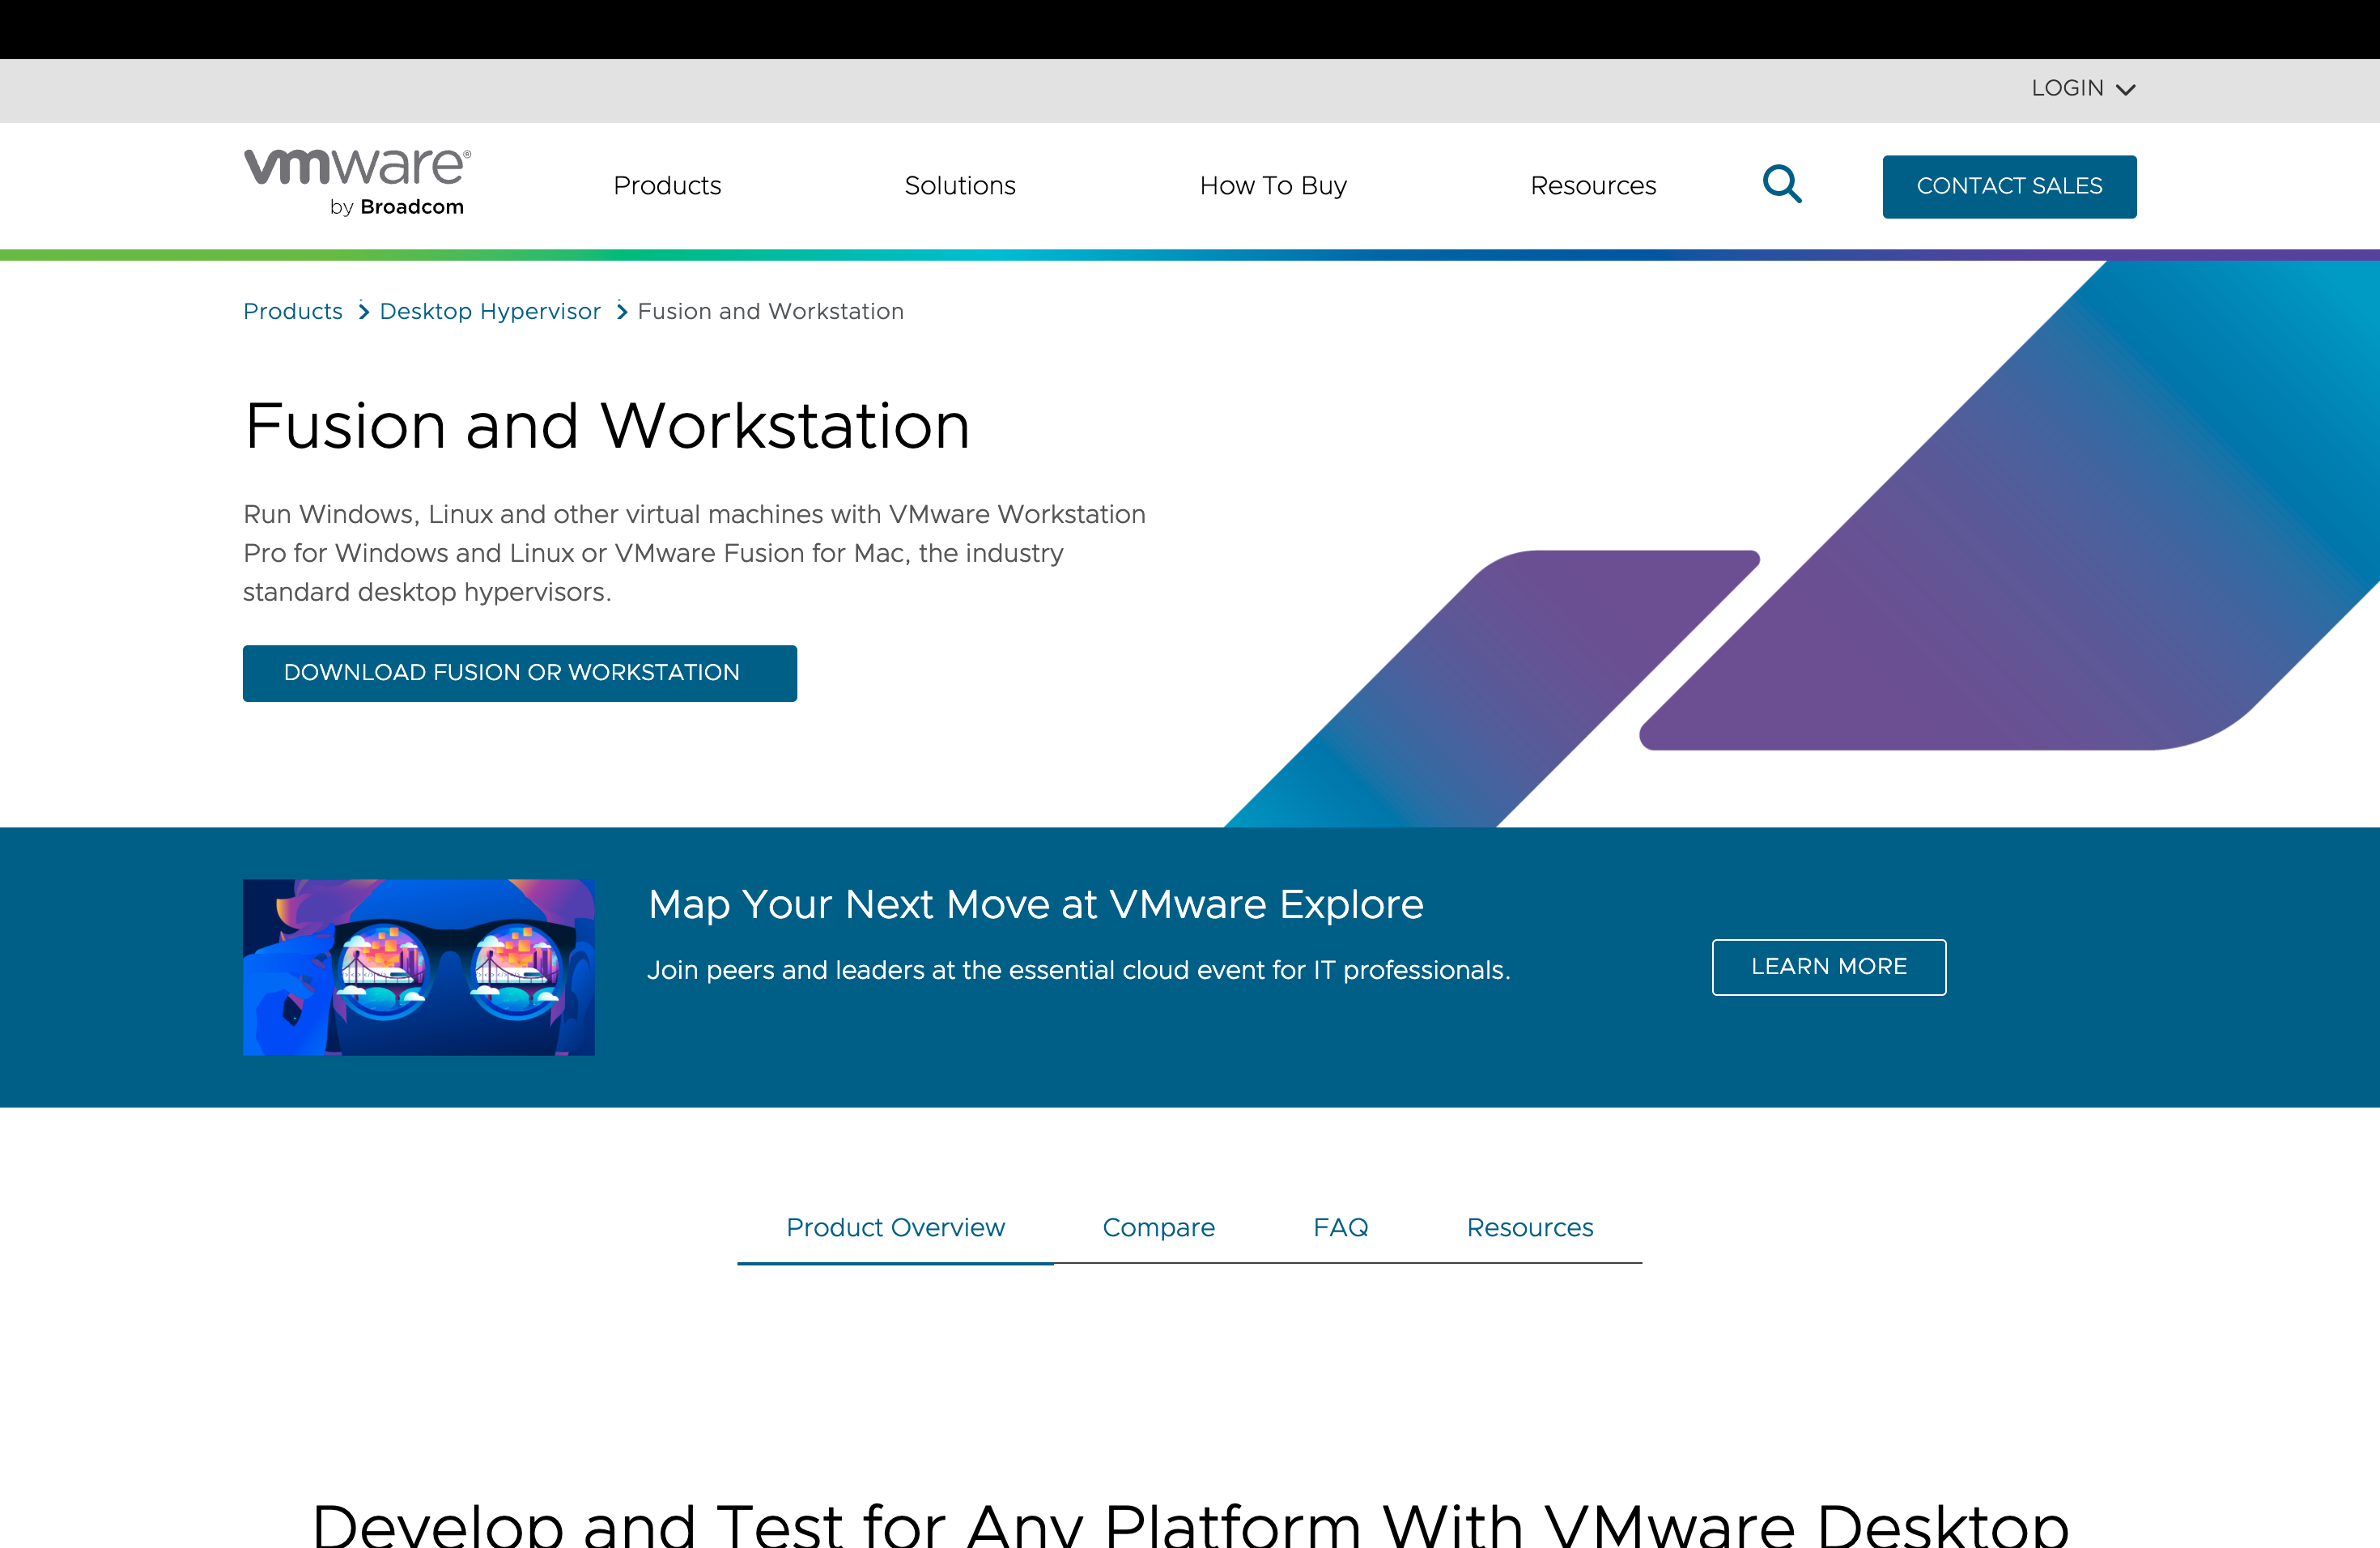This screenshot has width=2380, height=1548.
Task: Open the VMware Explore banner thumbnail
Action: 419,967
